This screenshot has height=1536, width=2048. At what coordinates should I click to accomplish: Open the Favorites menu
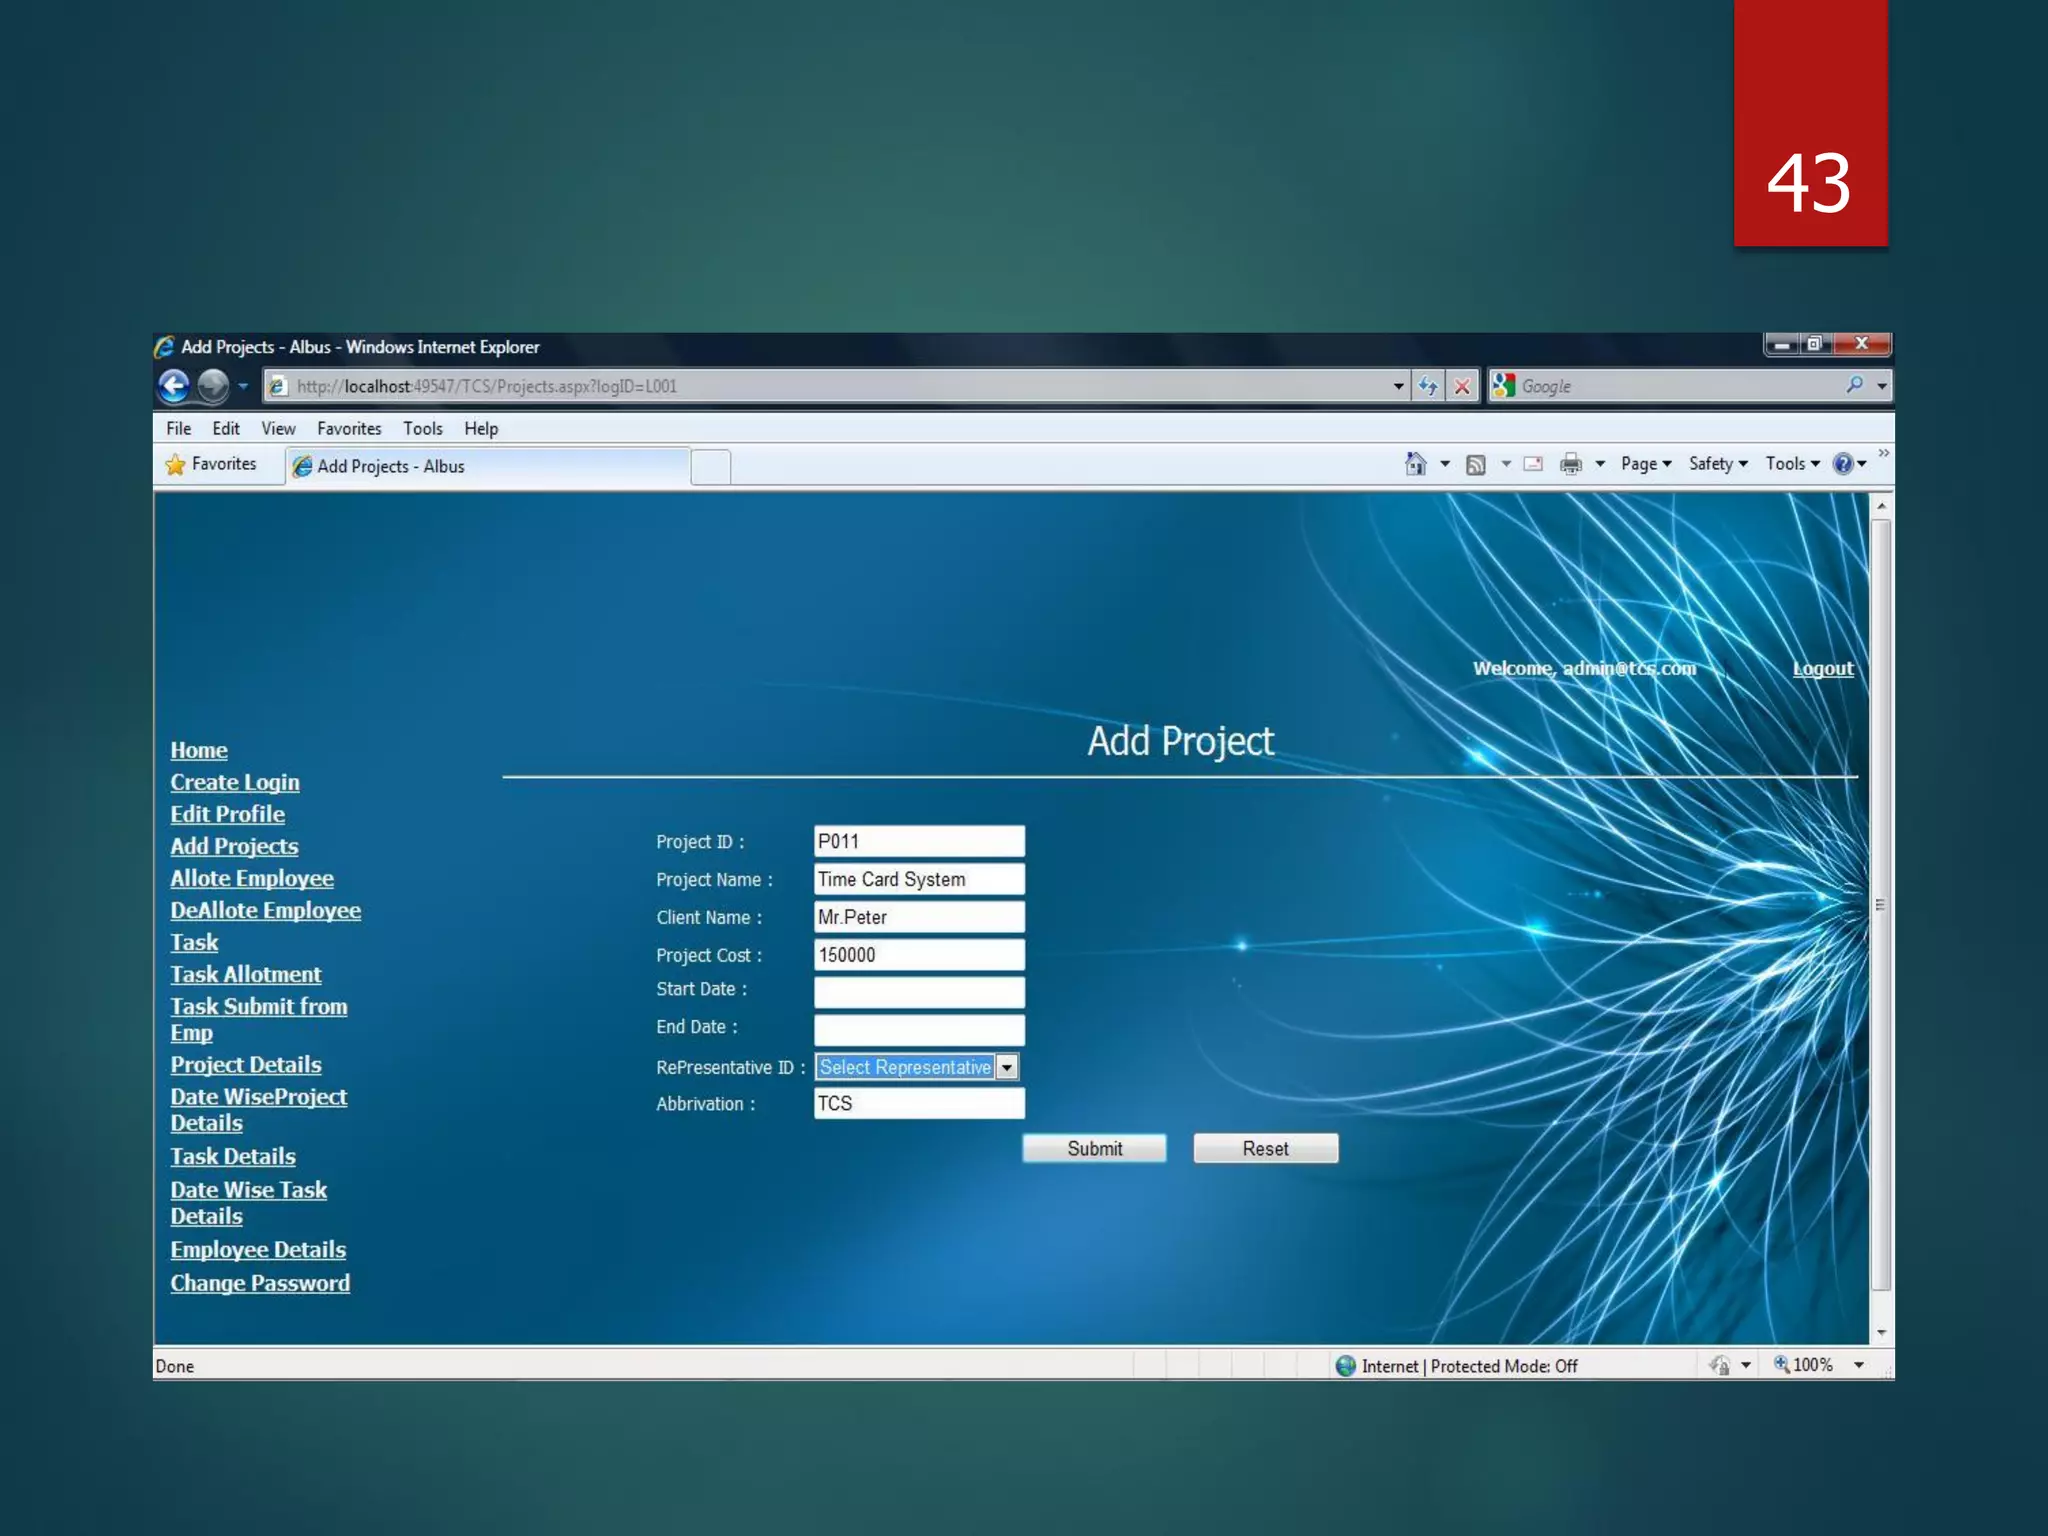pos(349,429)
